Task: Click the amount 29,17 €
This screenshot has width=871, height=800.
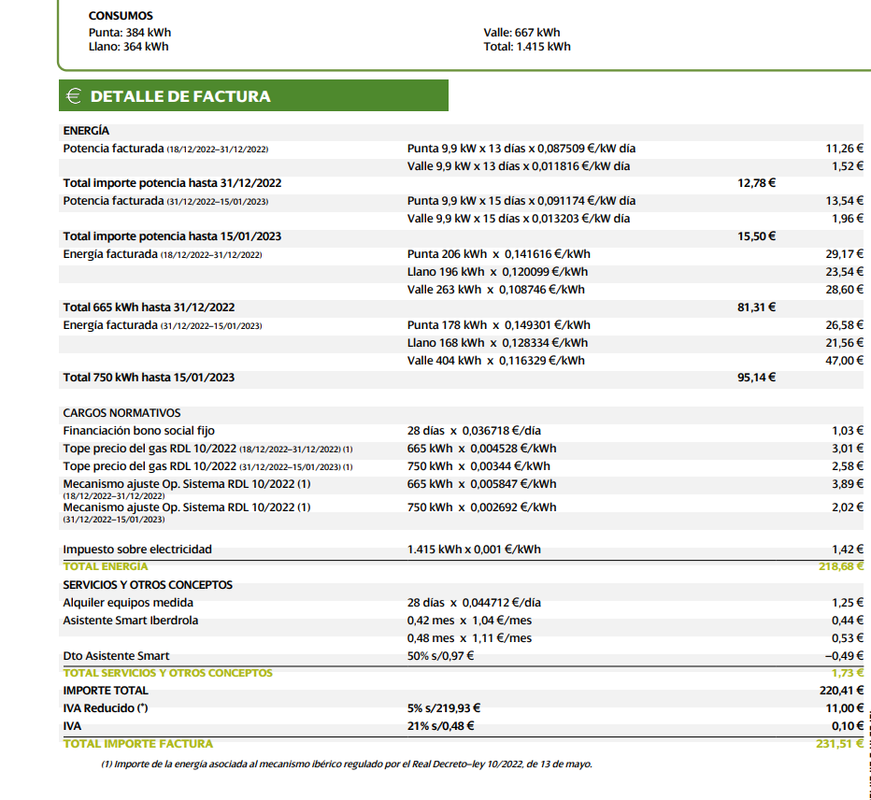Action: [x=844, y=254]
